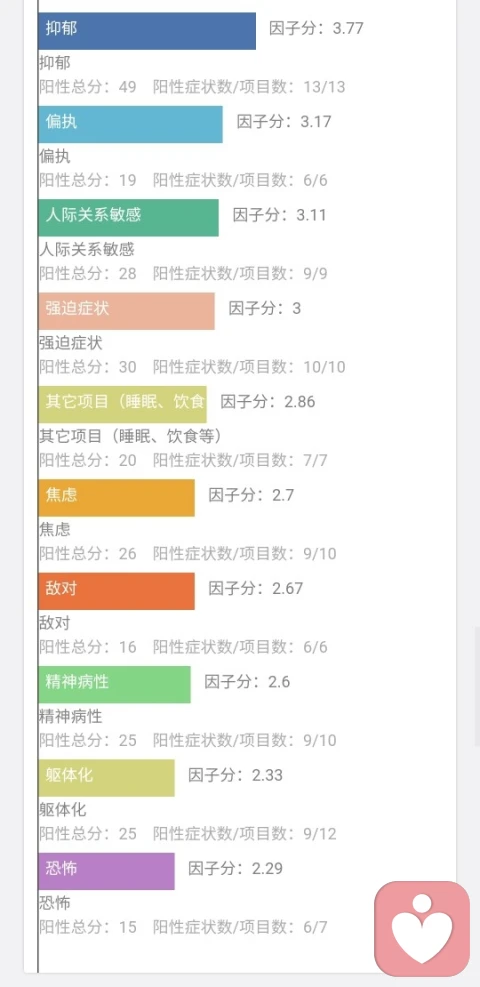Image resolution: width=480 pixels, height=987 pixels.
Task: Tap 其它项目（睡眠、饮食等）description text
Action: (130, 436)
